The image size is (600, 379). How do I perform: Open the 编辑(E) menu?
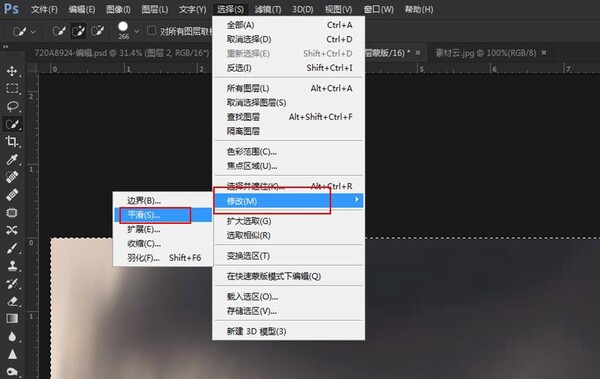(82, 9)
